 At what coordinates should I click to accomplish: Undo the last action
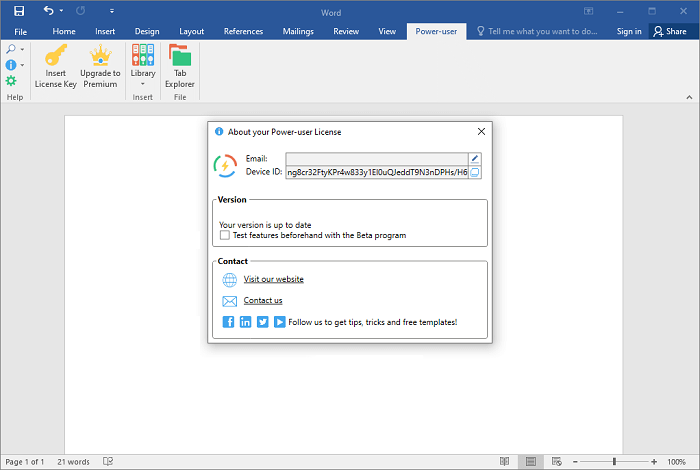[48, 10]
